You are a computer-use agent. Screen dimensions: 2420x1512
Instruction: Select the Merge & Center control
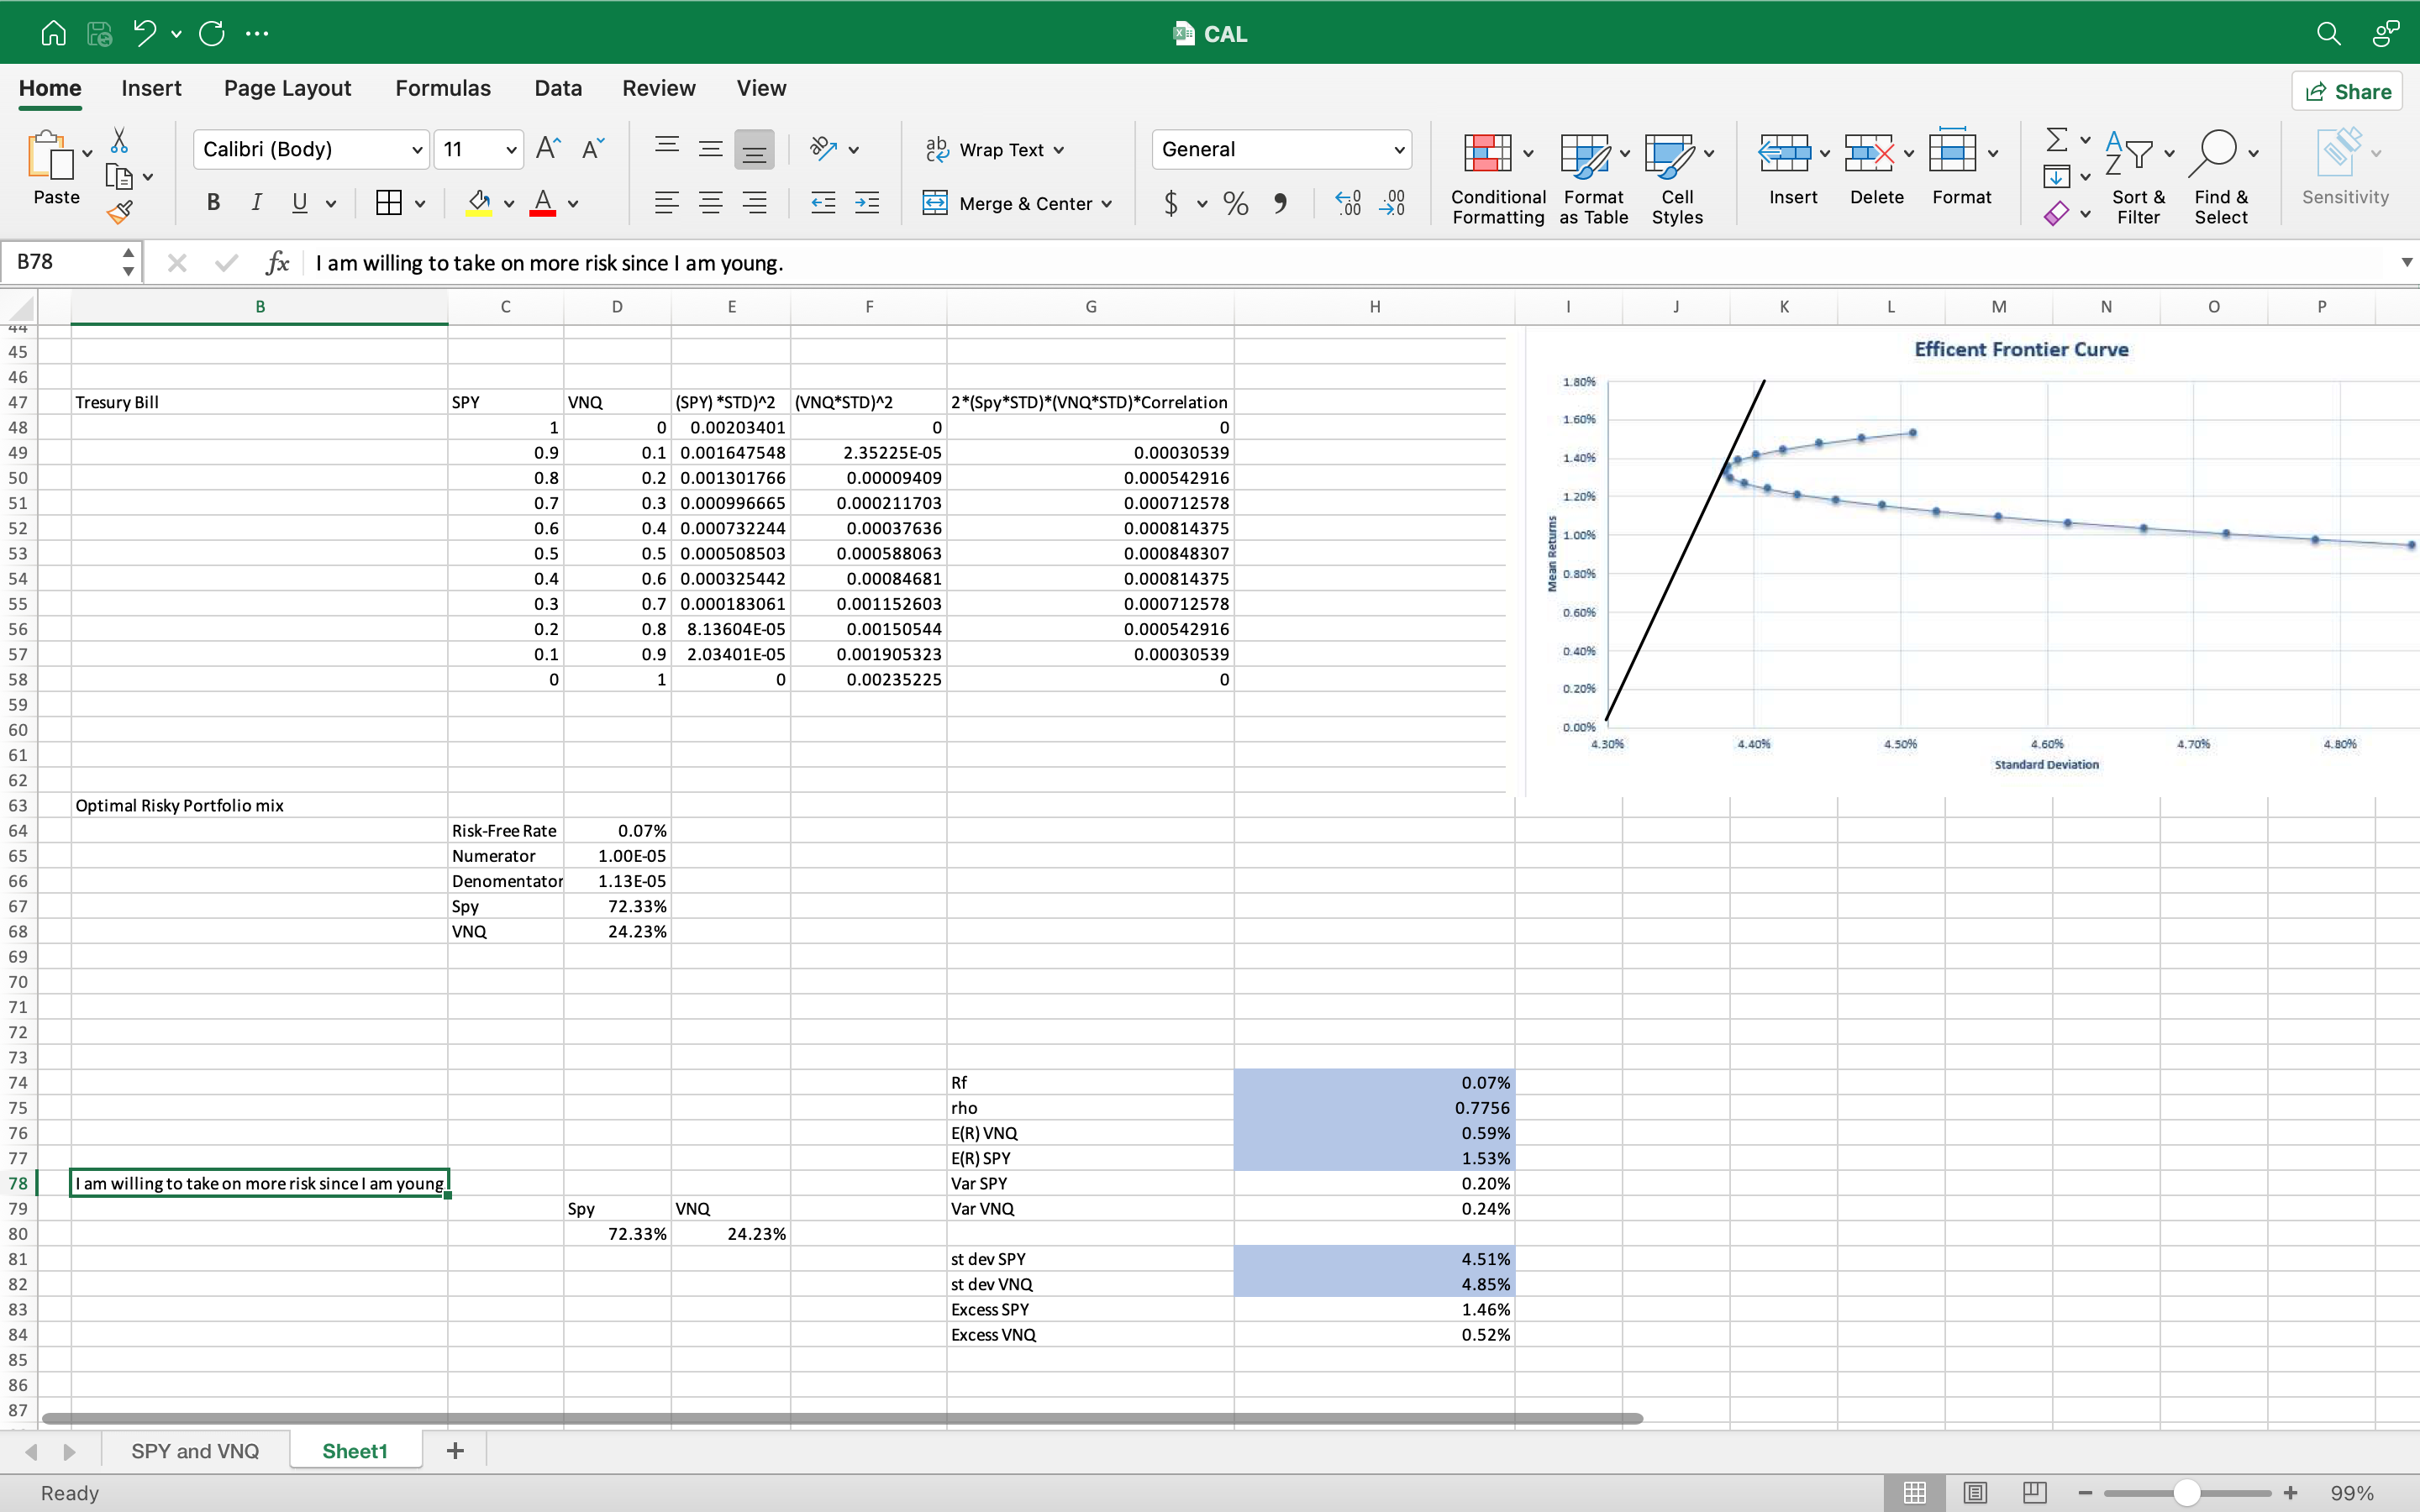coord(1017,203)
